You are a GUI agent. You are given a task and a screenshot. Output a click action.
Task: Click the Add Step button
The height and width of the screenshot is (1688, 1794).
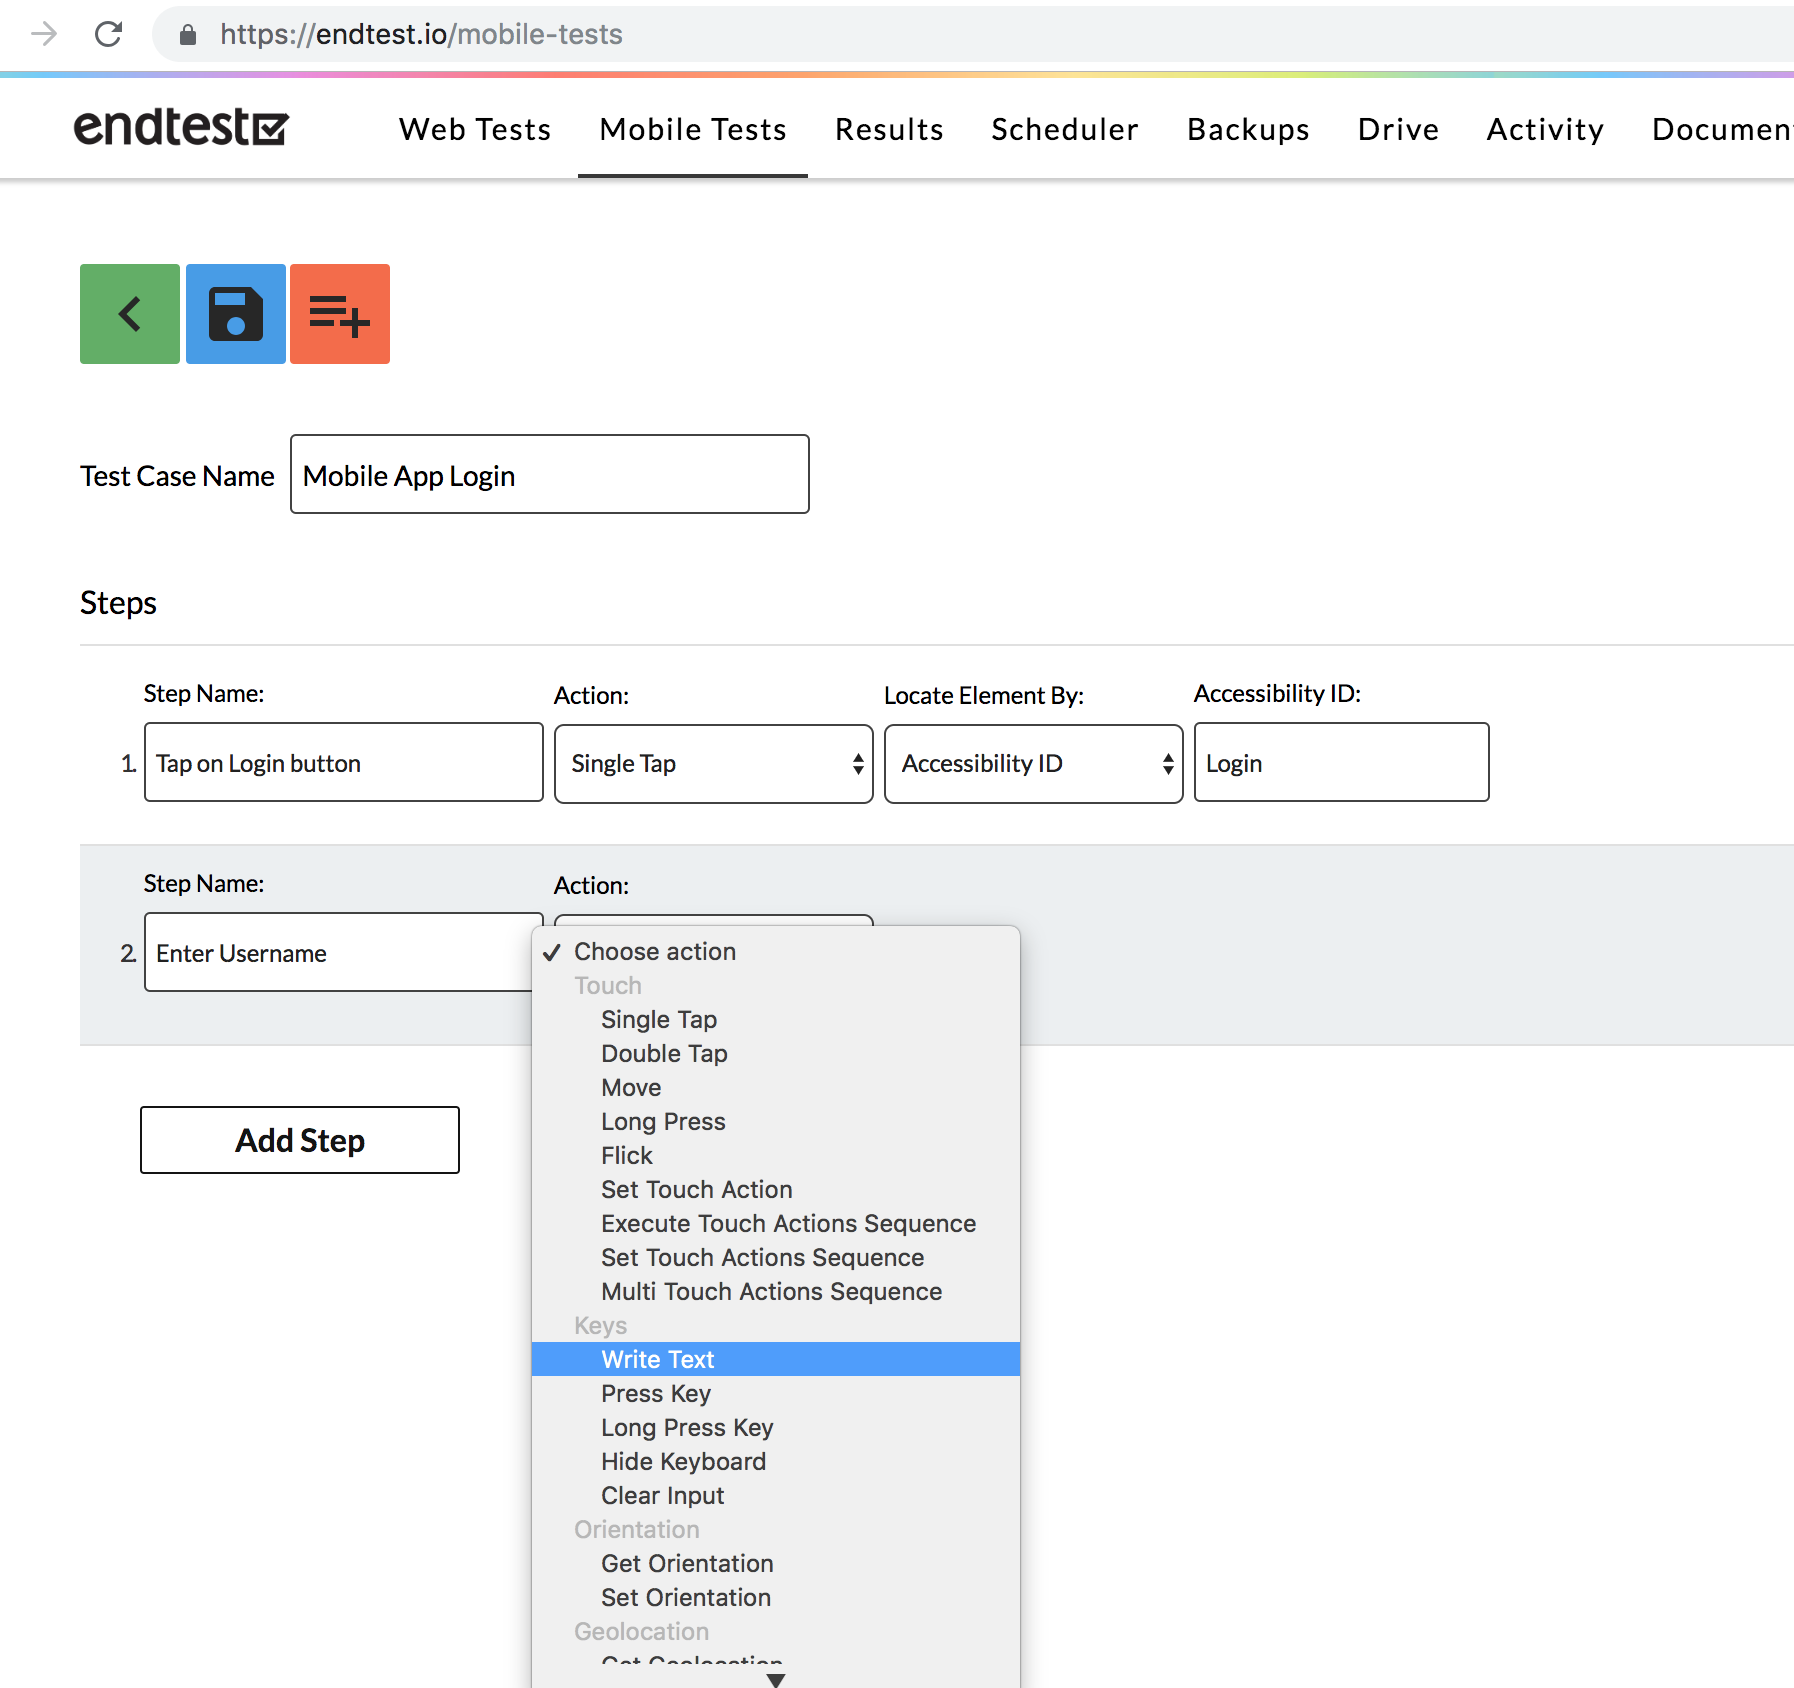[299, 1139]
